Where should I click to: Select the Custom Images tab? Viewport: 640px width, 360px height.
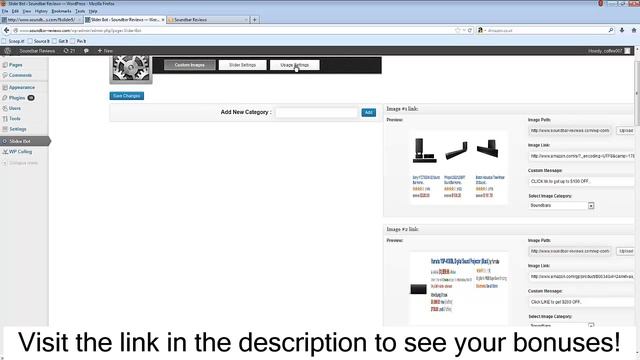point(189,65)
